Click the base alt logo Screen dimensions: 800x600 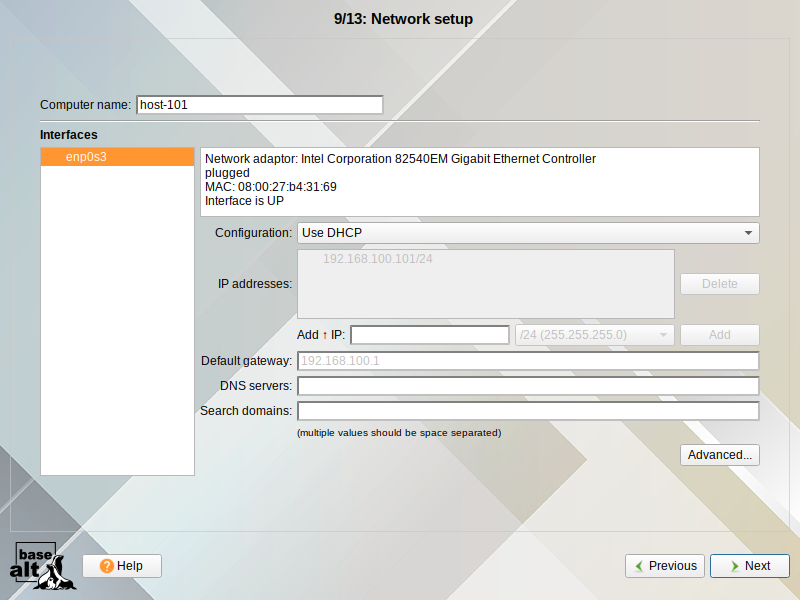coord(43,566)
